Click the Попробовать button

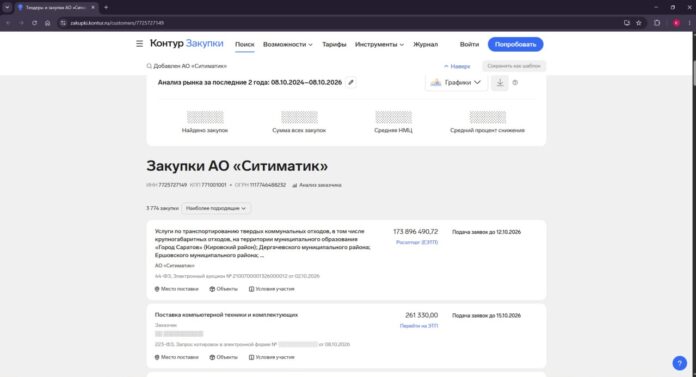tap(515, 44)
